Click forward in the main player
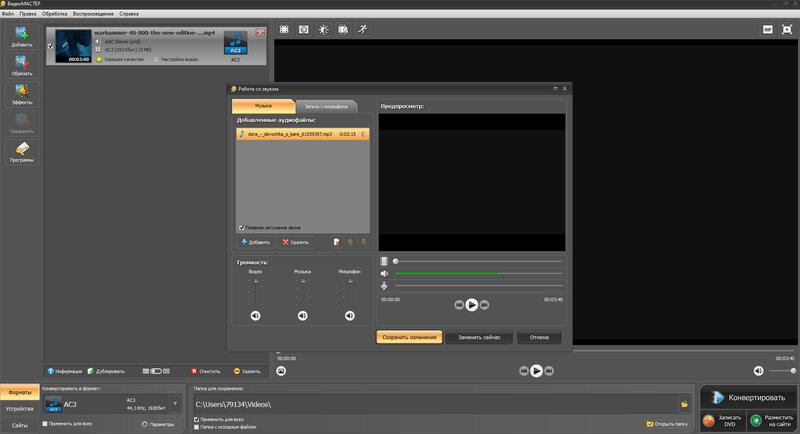This screenshot has width=800, height=434. coord(549,371)
